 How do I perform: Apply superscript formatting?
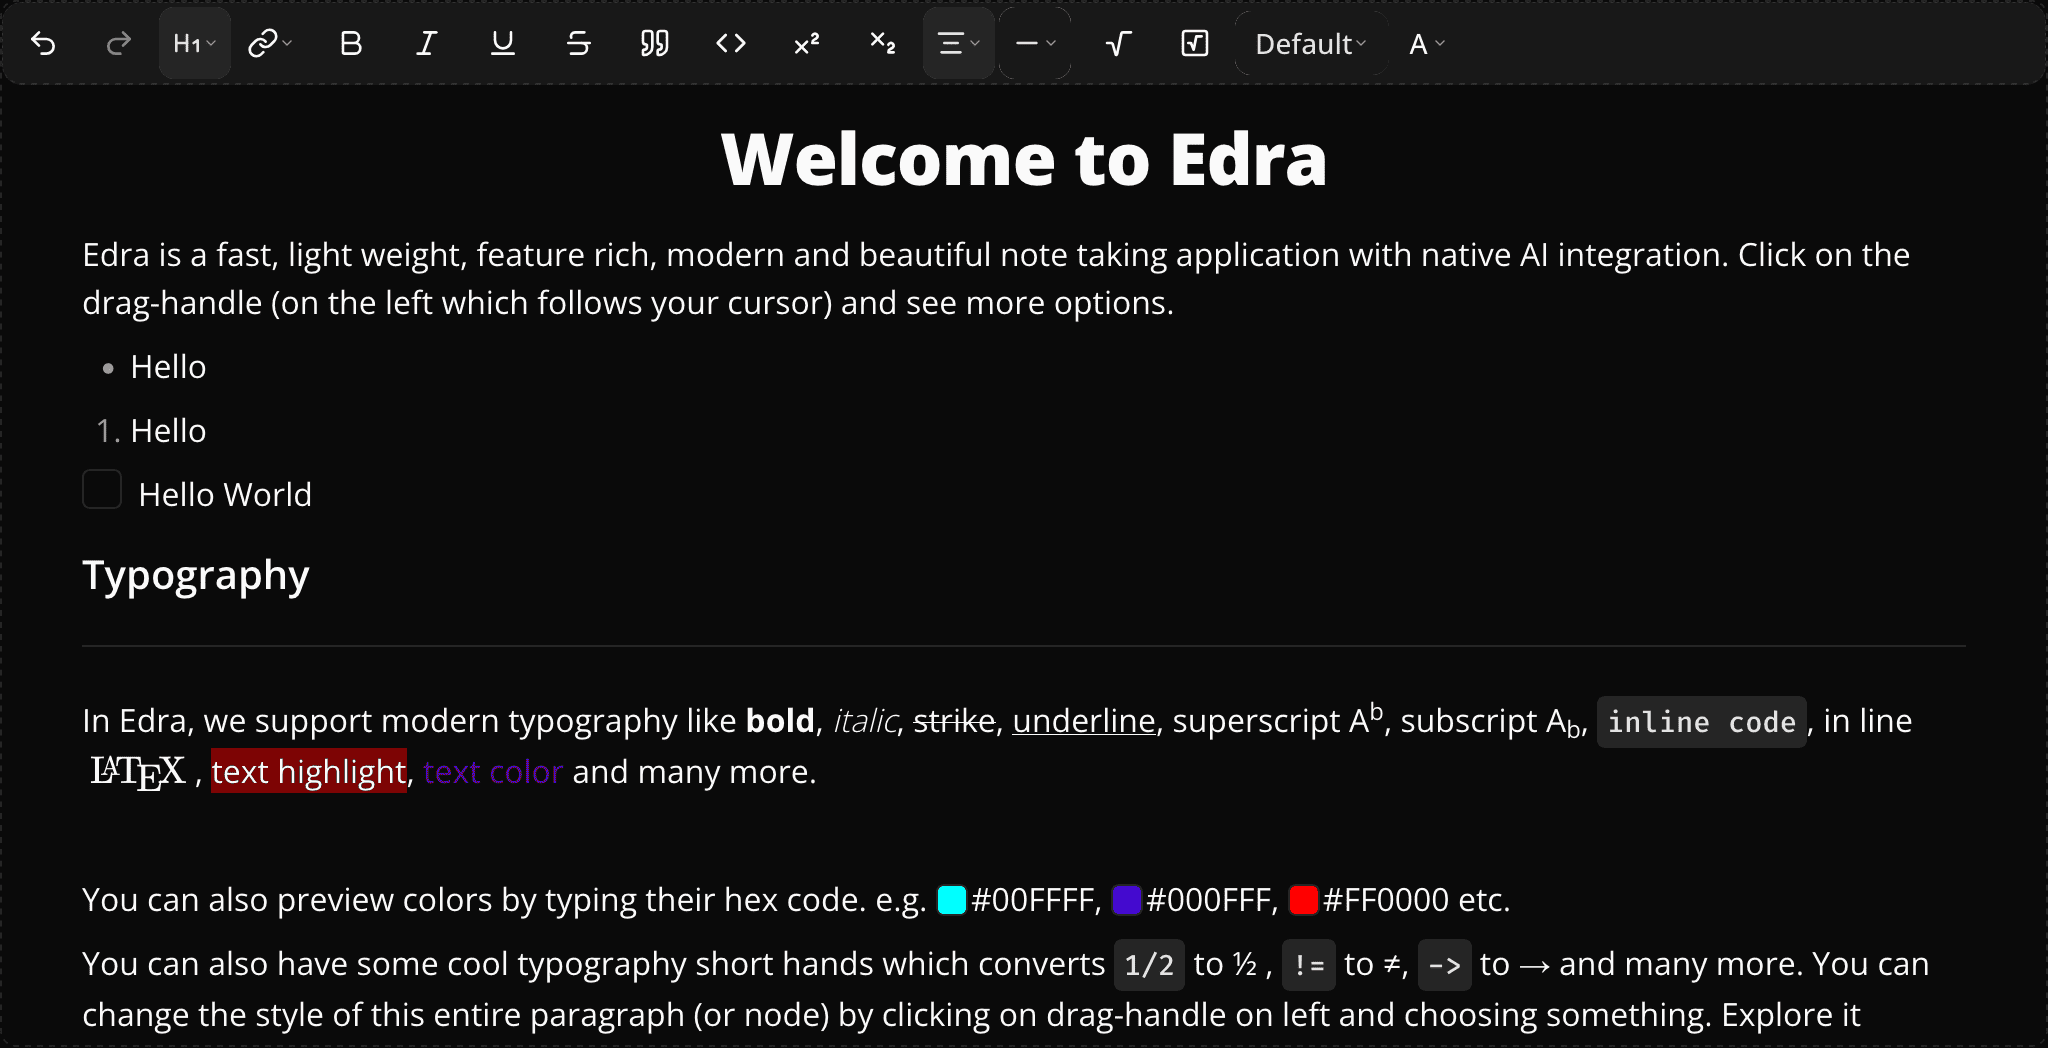point(806,43)
